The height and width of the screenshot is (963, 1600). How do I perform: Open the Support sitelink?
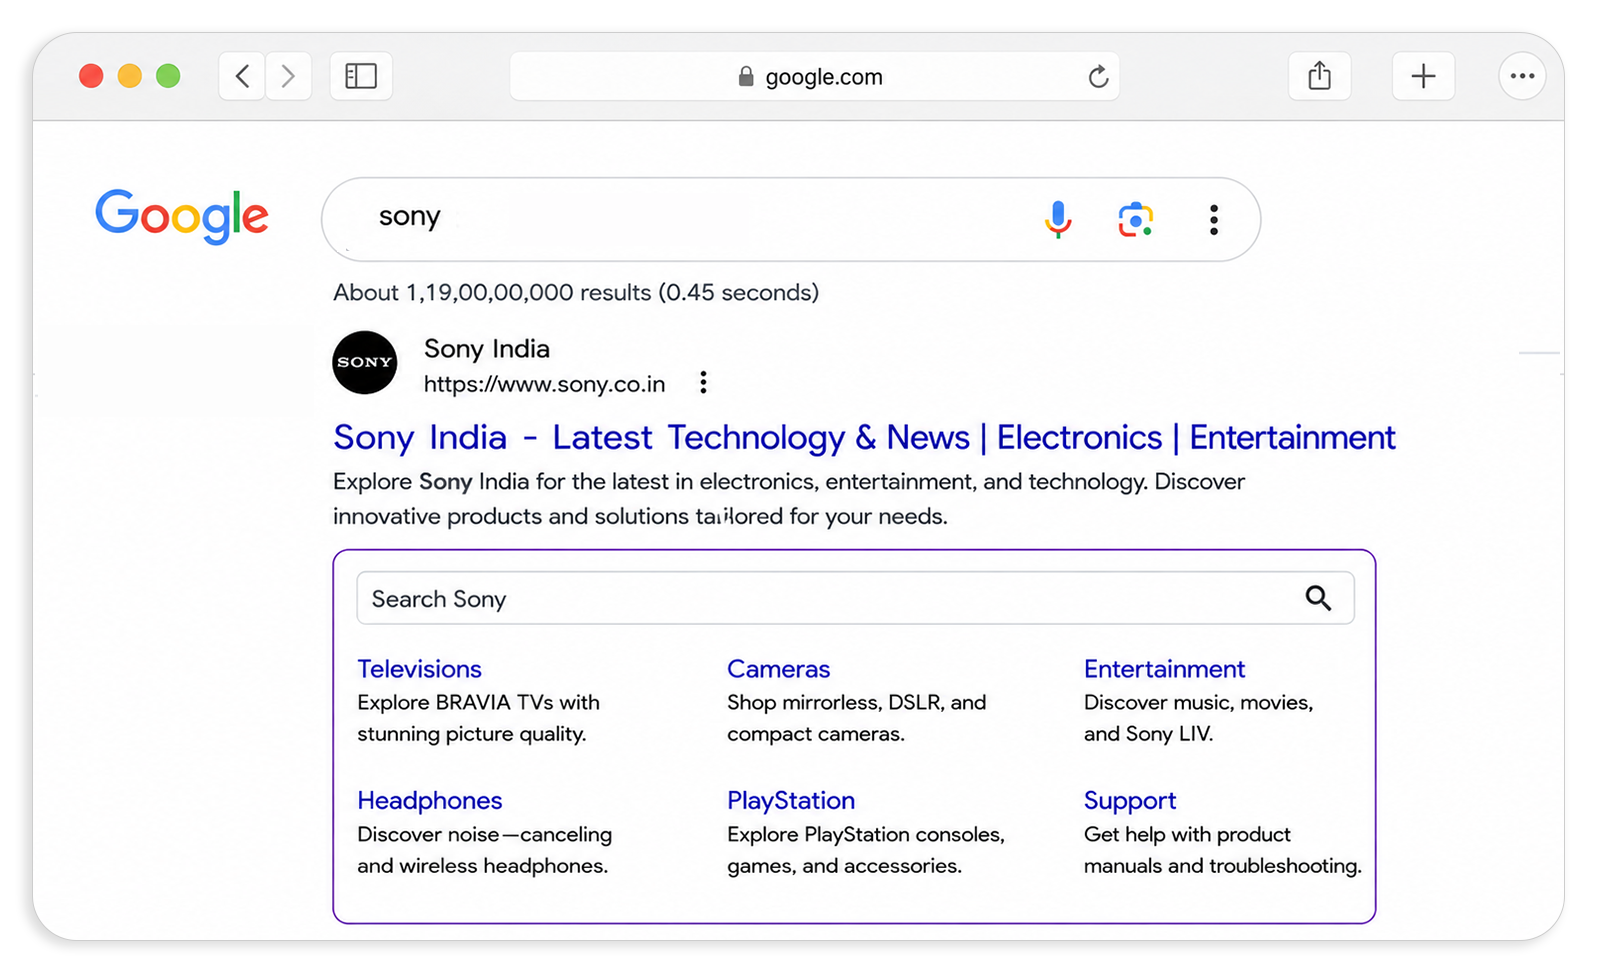pos(1130,801)
